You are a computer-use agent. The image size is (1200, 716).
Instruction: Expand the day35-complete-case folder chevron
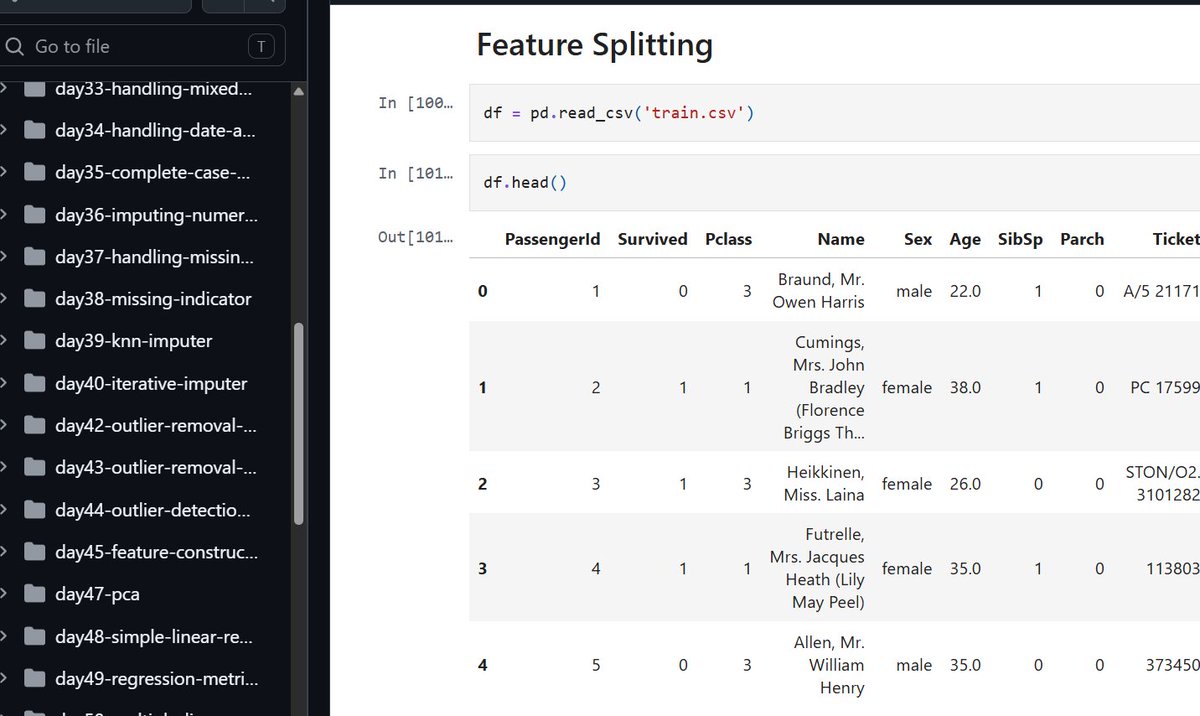pyautogui.click(x=4, y=172)
